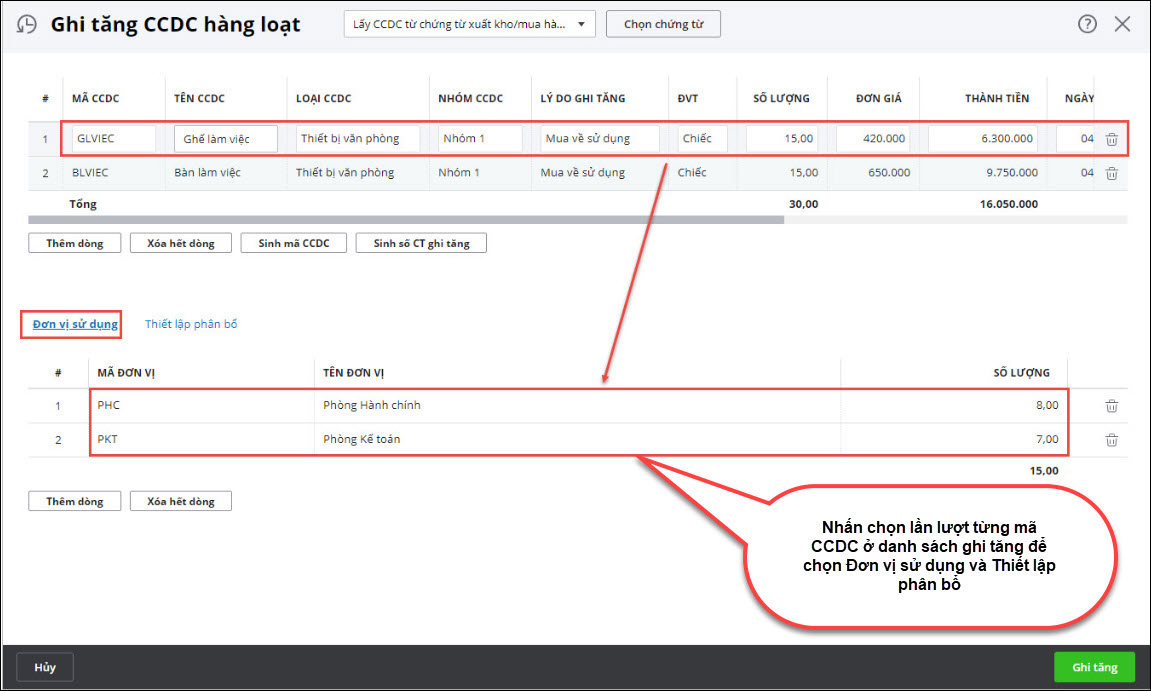Image resolution: width=1151 pixels, height=691 pixels.
Task: Delete the GLVIEC row with trash icon
Action: point(1112,139)
